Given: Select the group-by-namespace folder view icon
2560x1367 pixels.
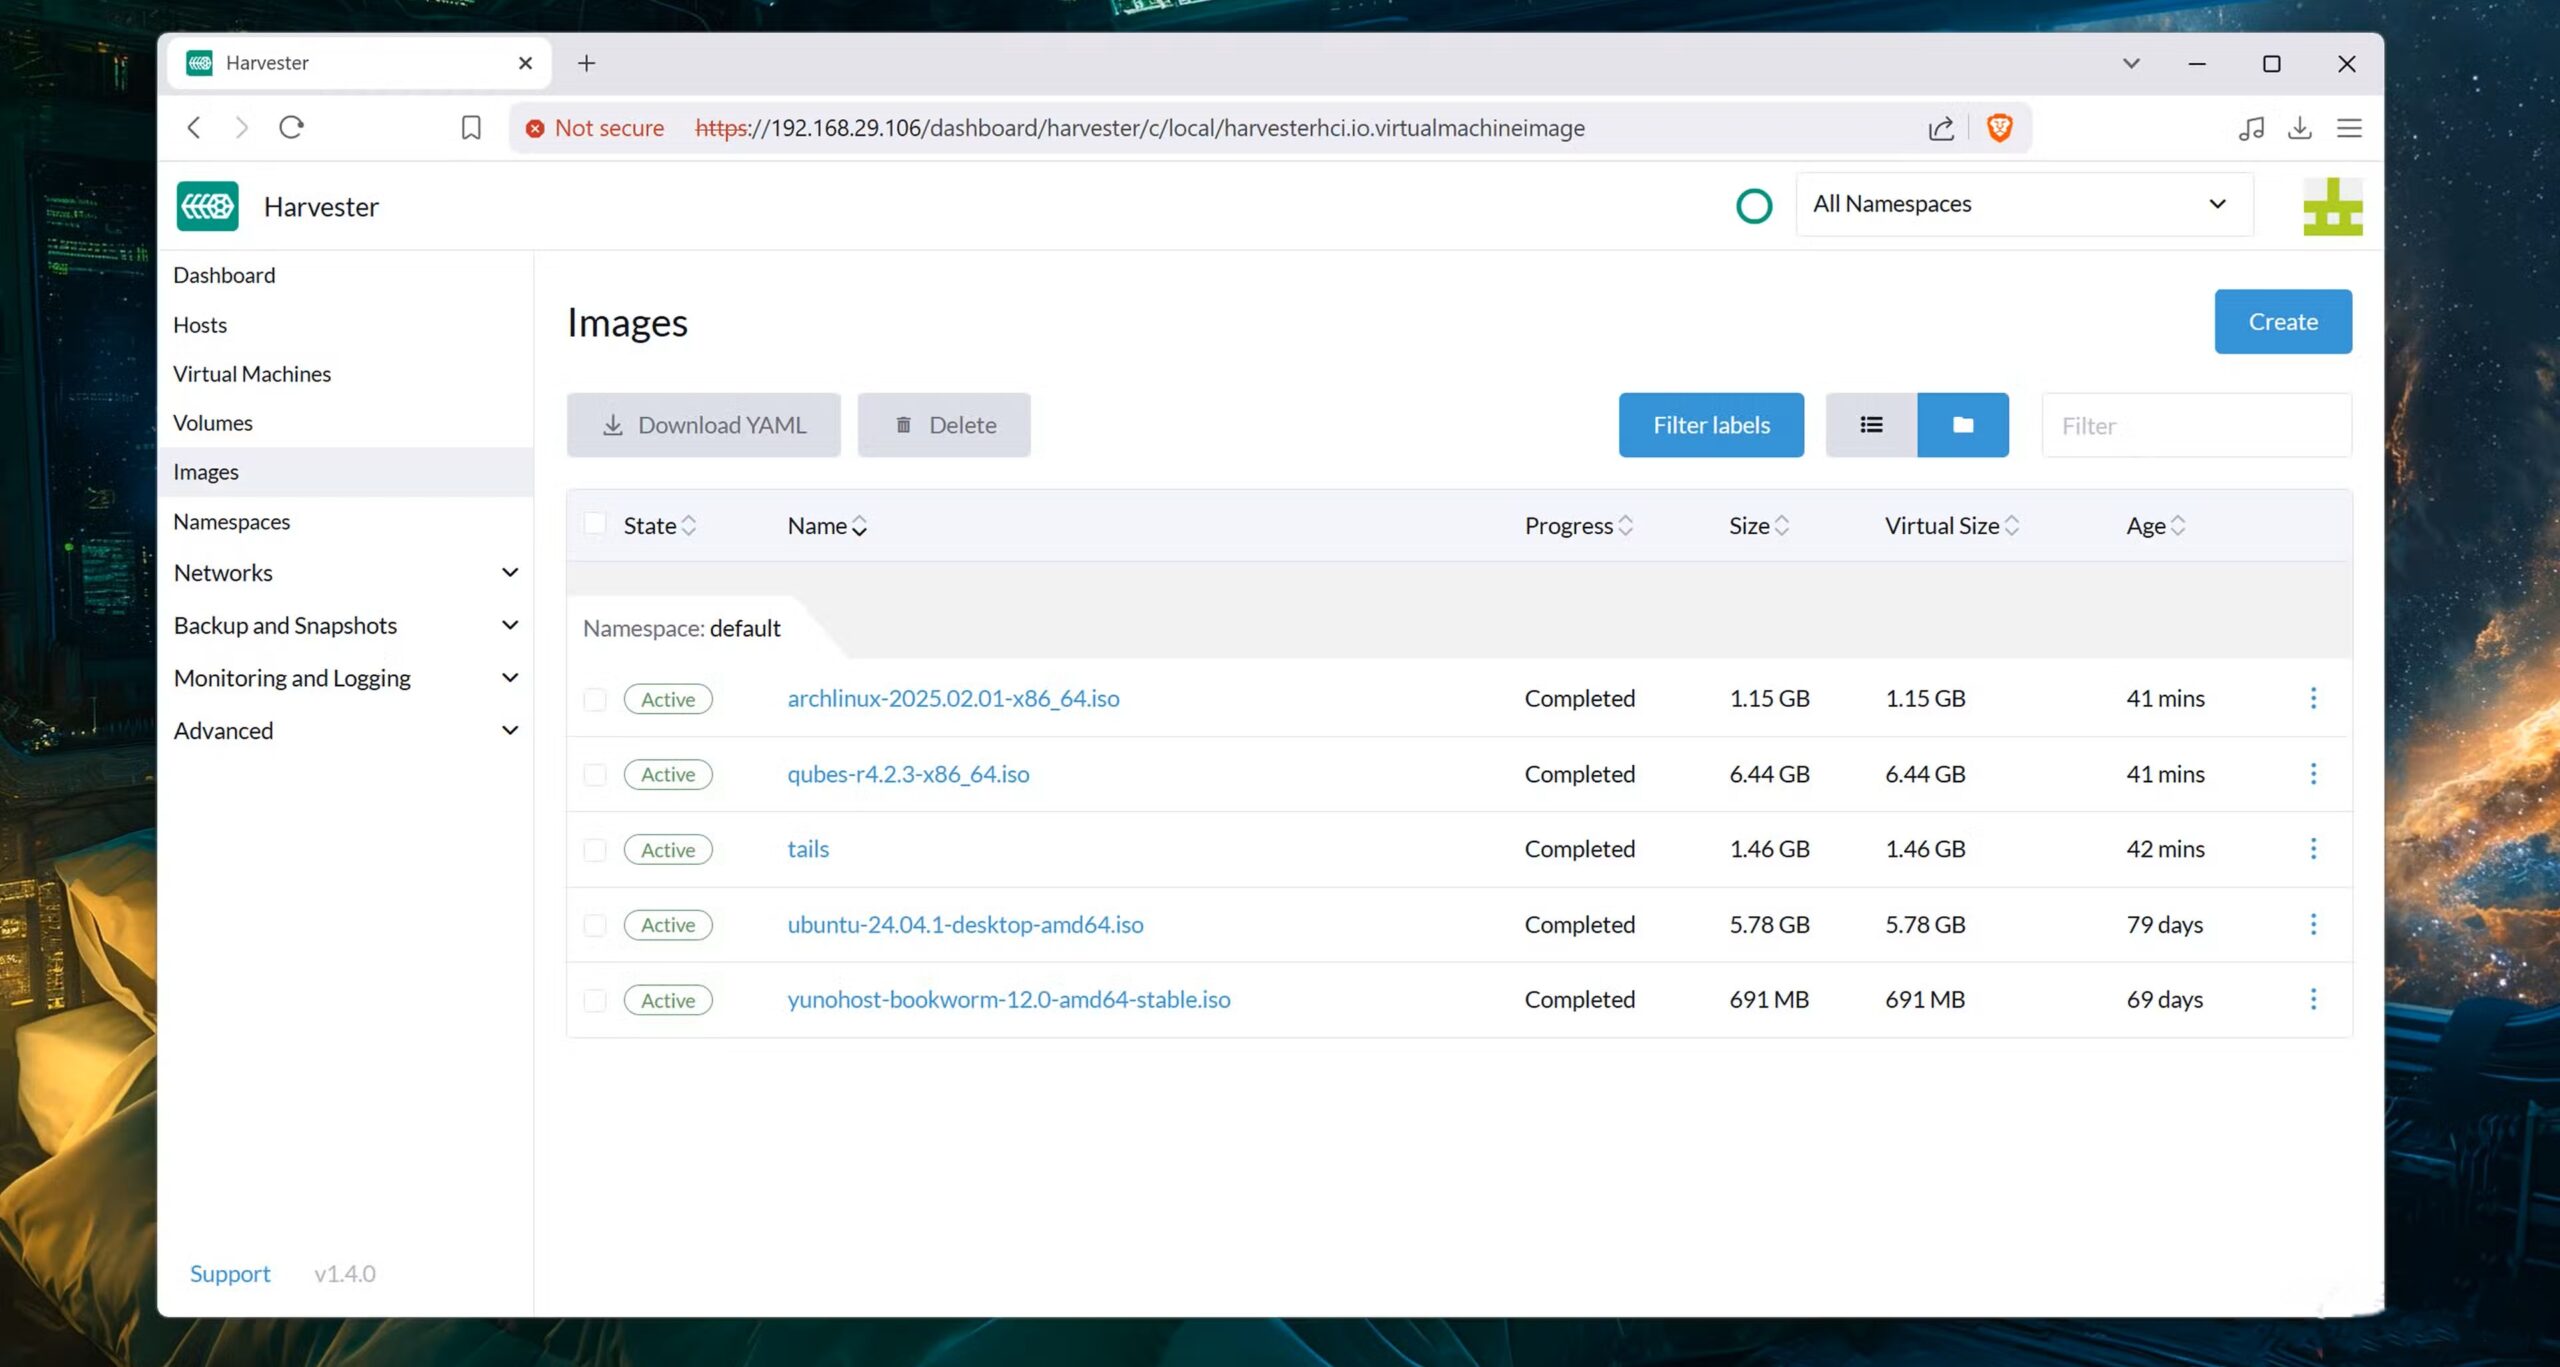Looking at the screenshot, I should 1962,425.
